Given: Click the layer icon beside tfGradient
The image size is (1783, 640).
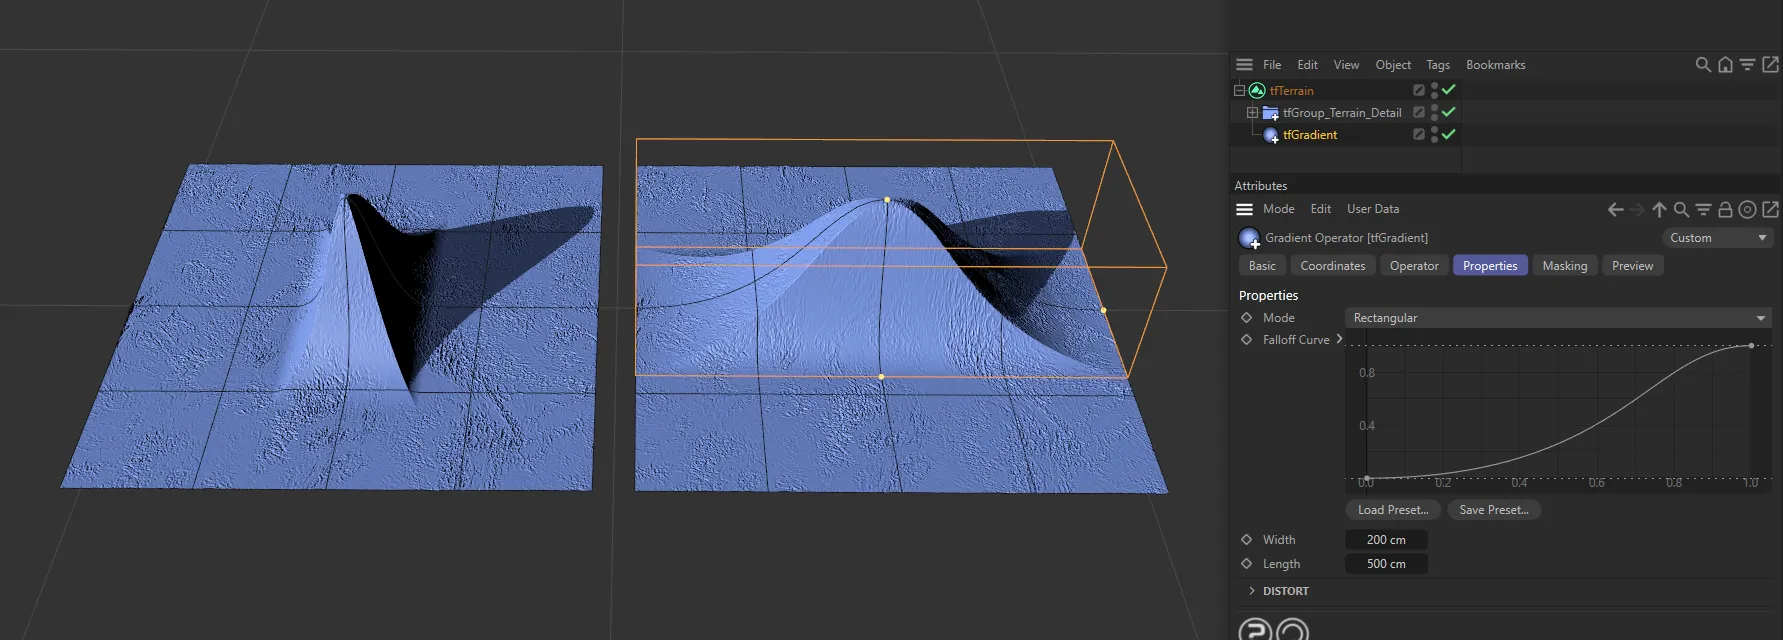Looking at the screenshot, I should [1418, 134].
